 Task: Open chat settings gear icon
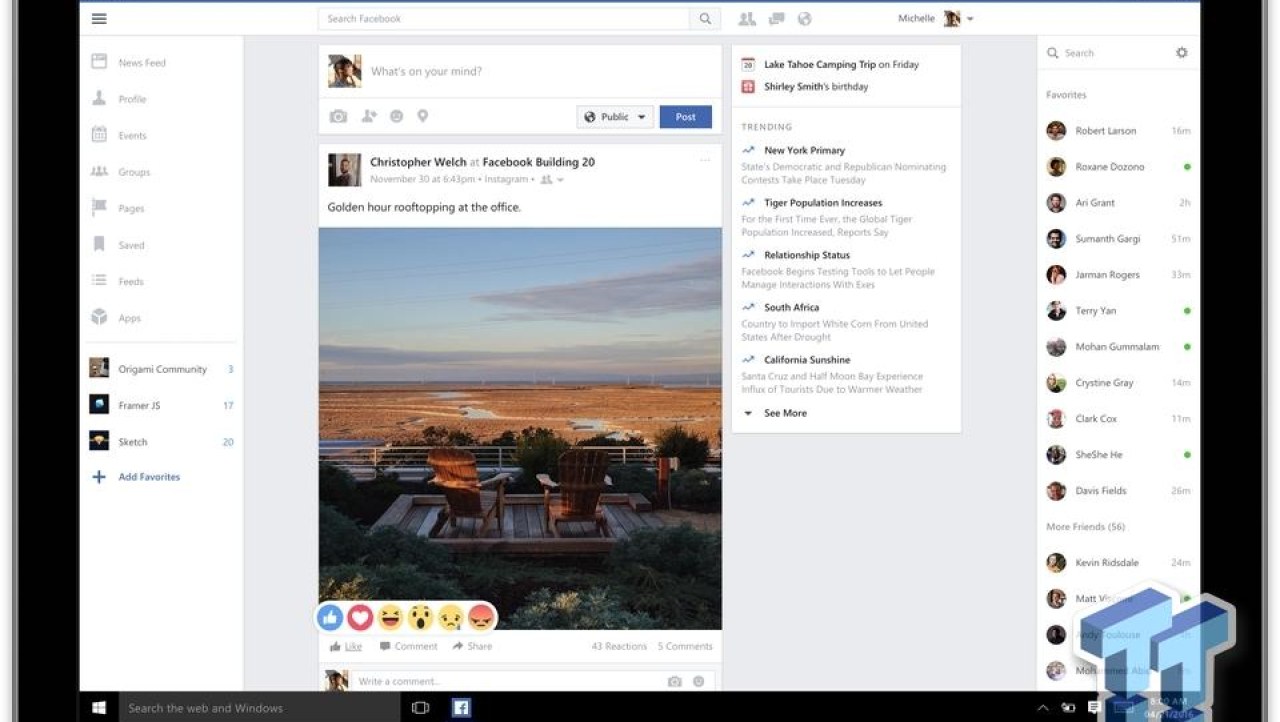click(x=1182, y=53)
